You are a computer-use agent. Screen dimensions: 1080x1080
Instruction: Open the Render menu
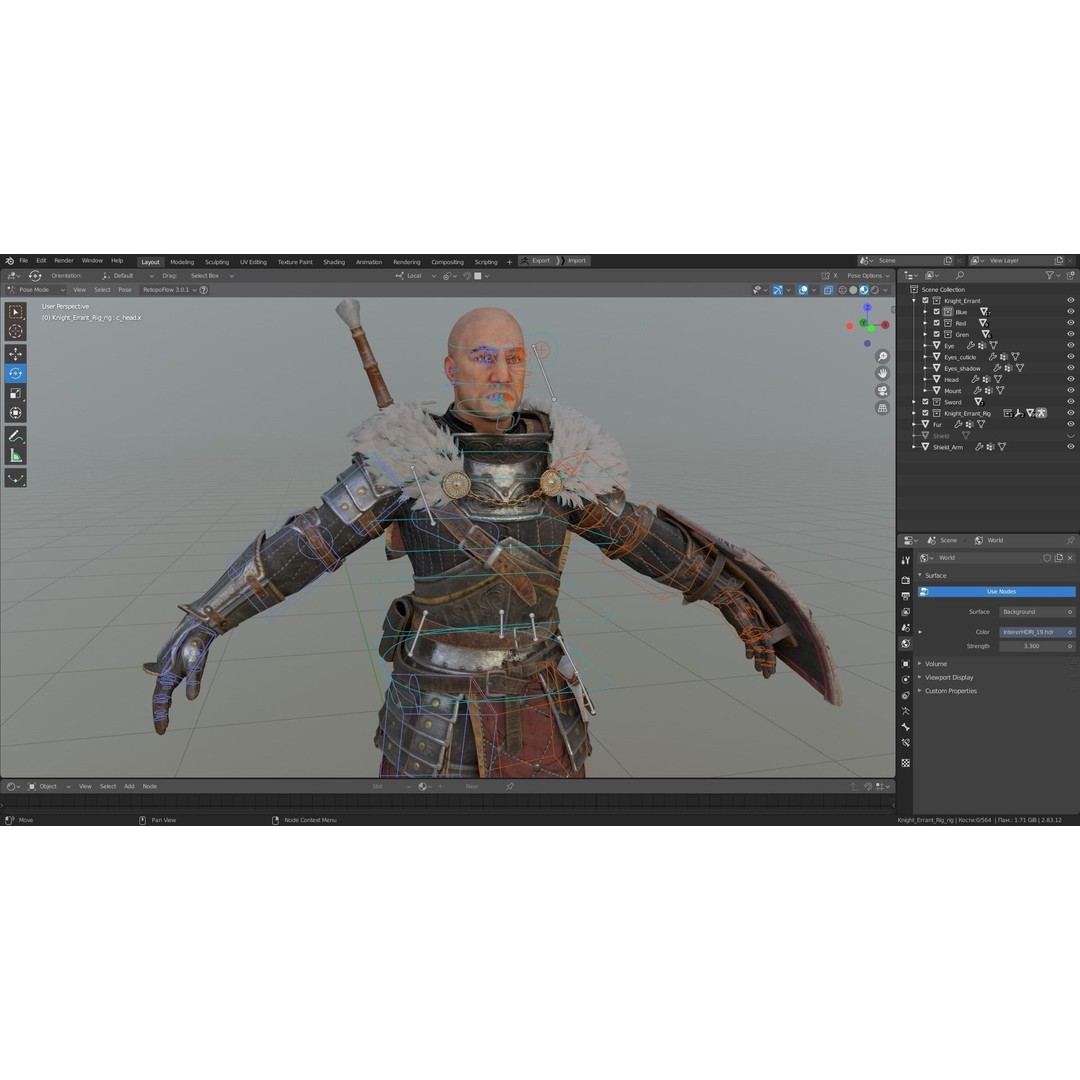click(63, 261)
